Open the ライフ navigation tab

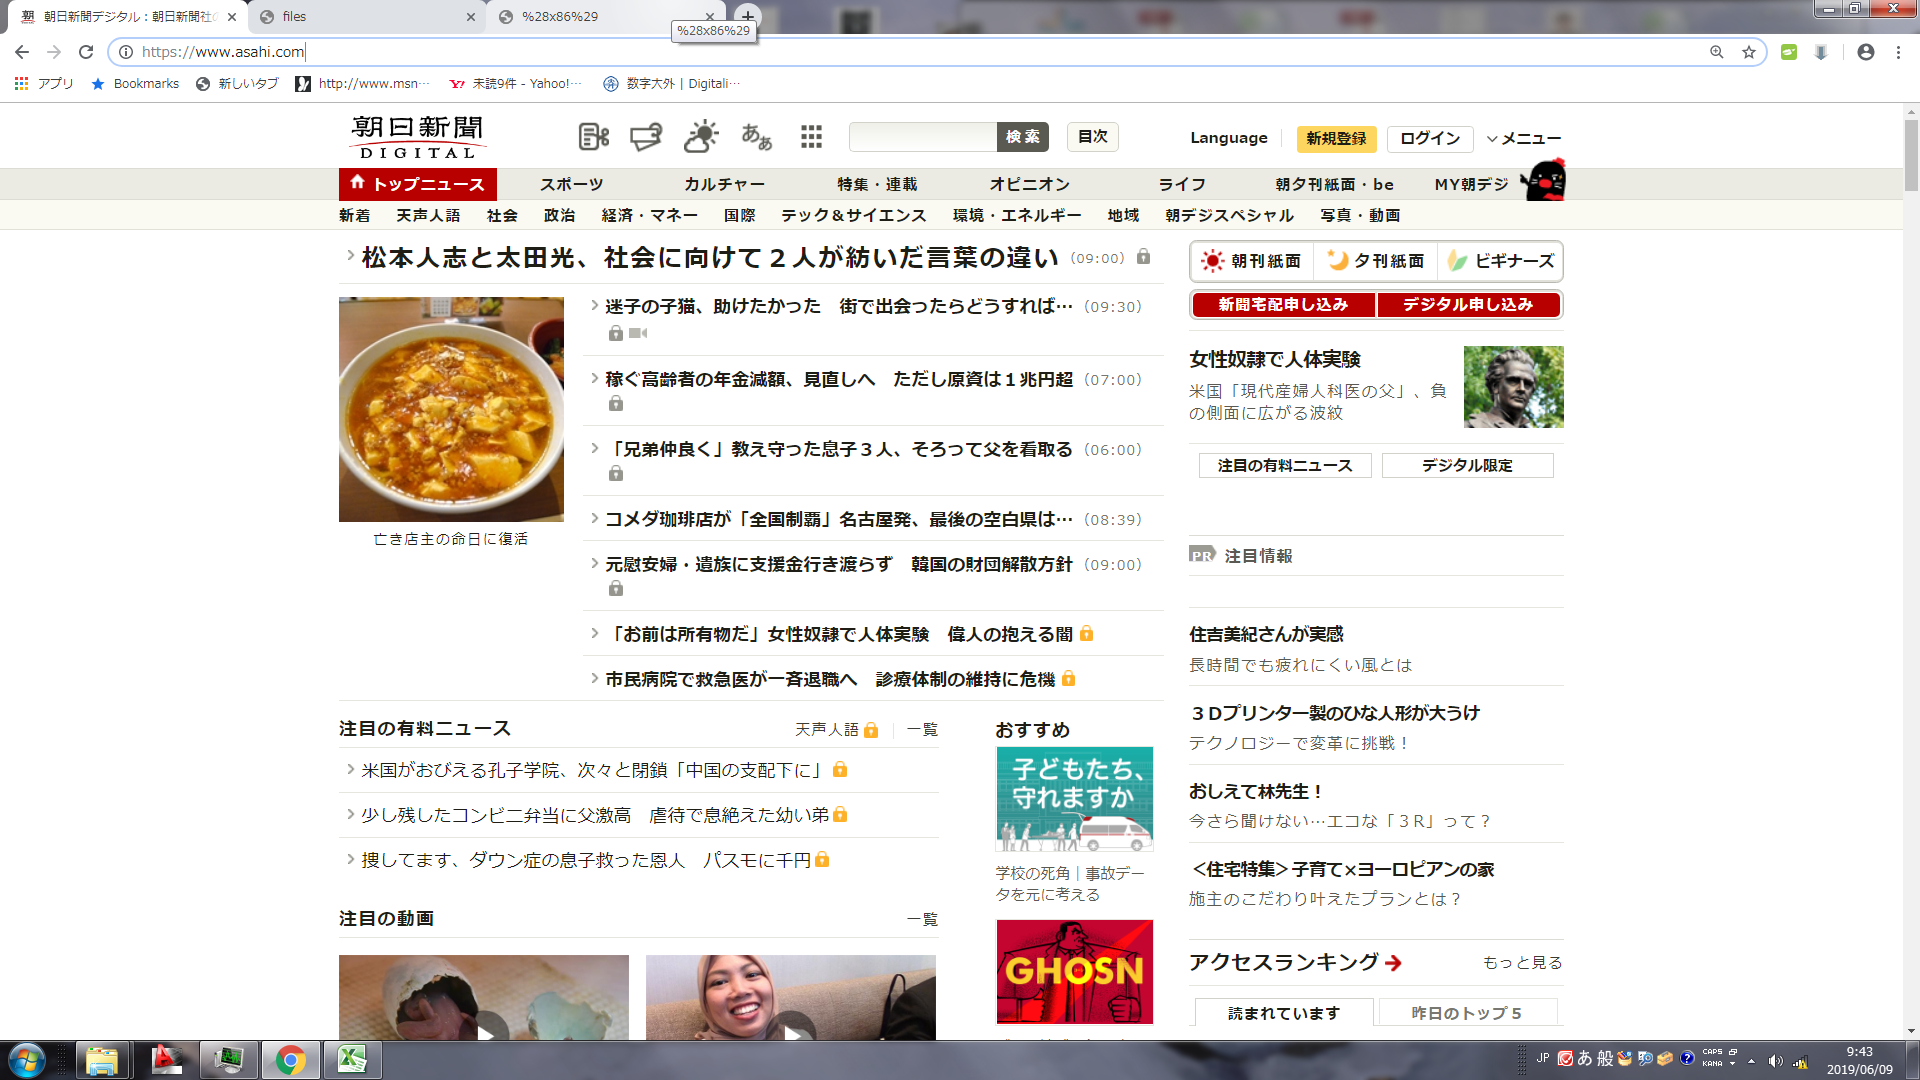pos(1182,184)
